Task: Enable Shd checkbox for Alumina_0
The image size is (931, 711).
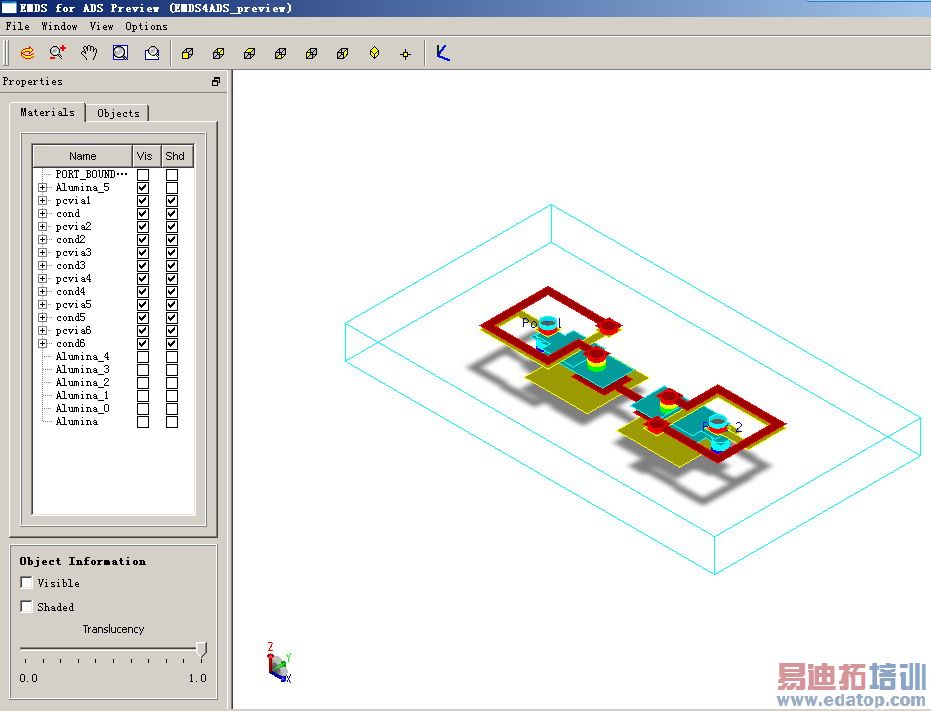Action: click(172, 409)
